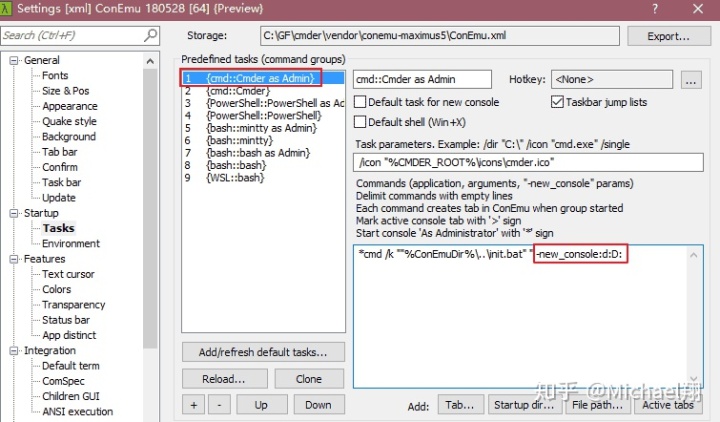The width and height of the screenshot is (720, 422).
Task: Open Fonts settings page
Action: [x=55, y=75]
